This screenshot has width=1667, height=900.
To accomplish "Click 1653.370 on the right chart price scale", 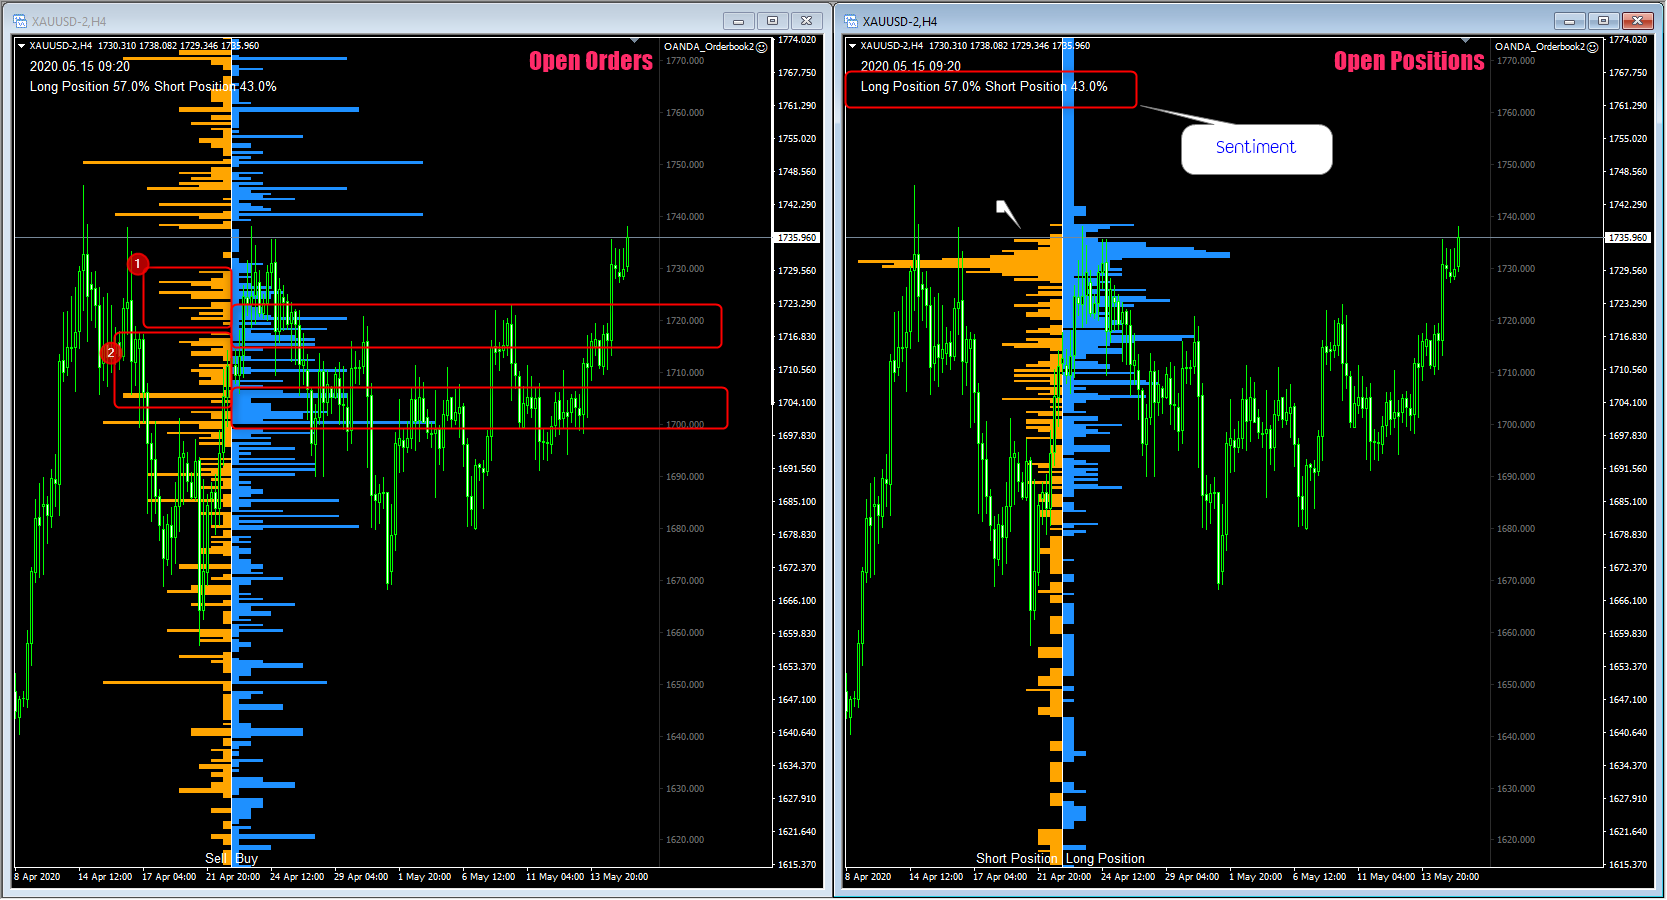I will pos(1628,667).
